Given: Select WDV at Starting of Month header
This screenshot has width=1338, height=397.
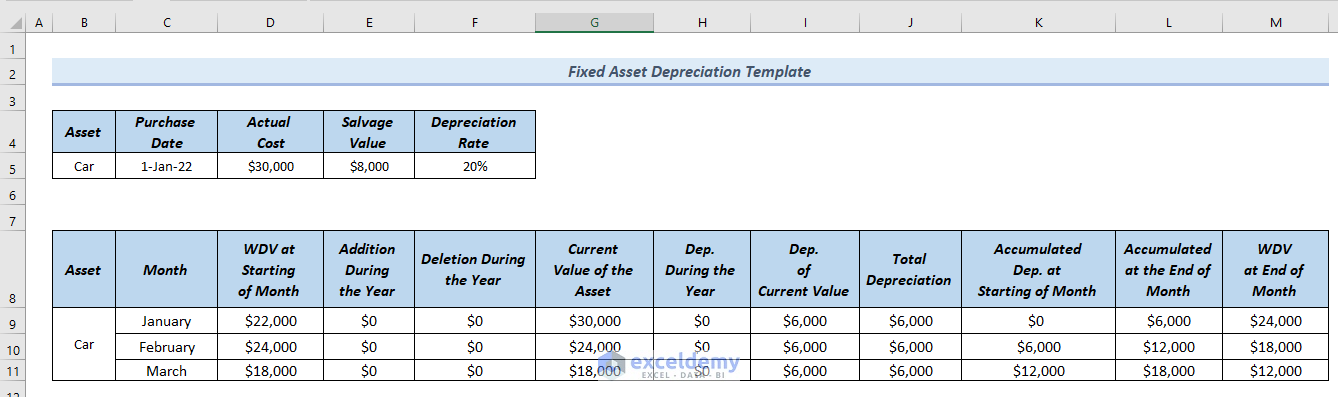Looking at the screenshot, I should [x=270, y=270].
